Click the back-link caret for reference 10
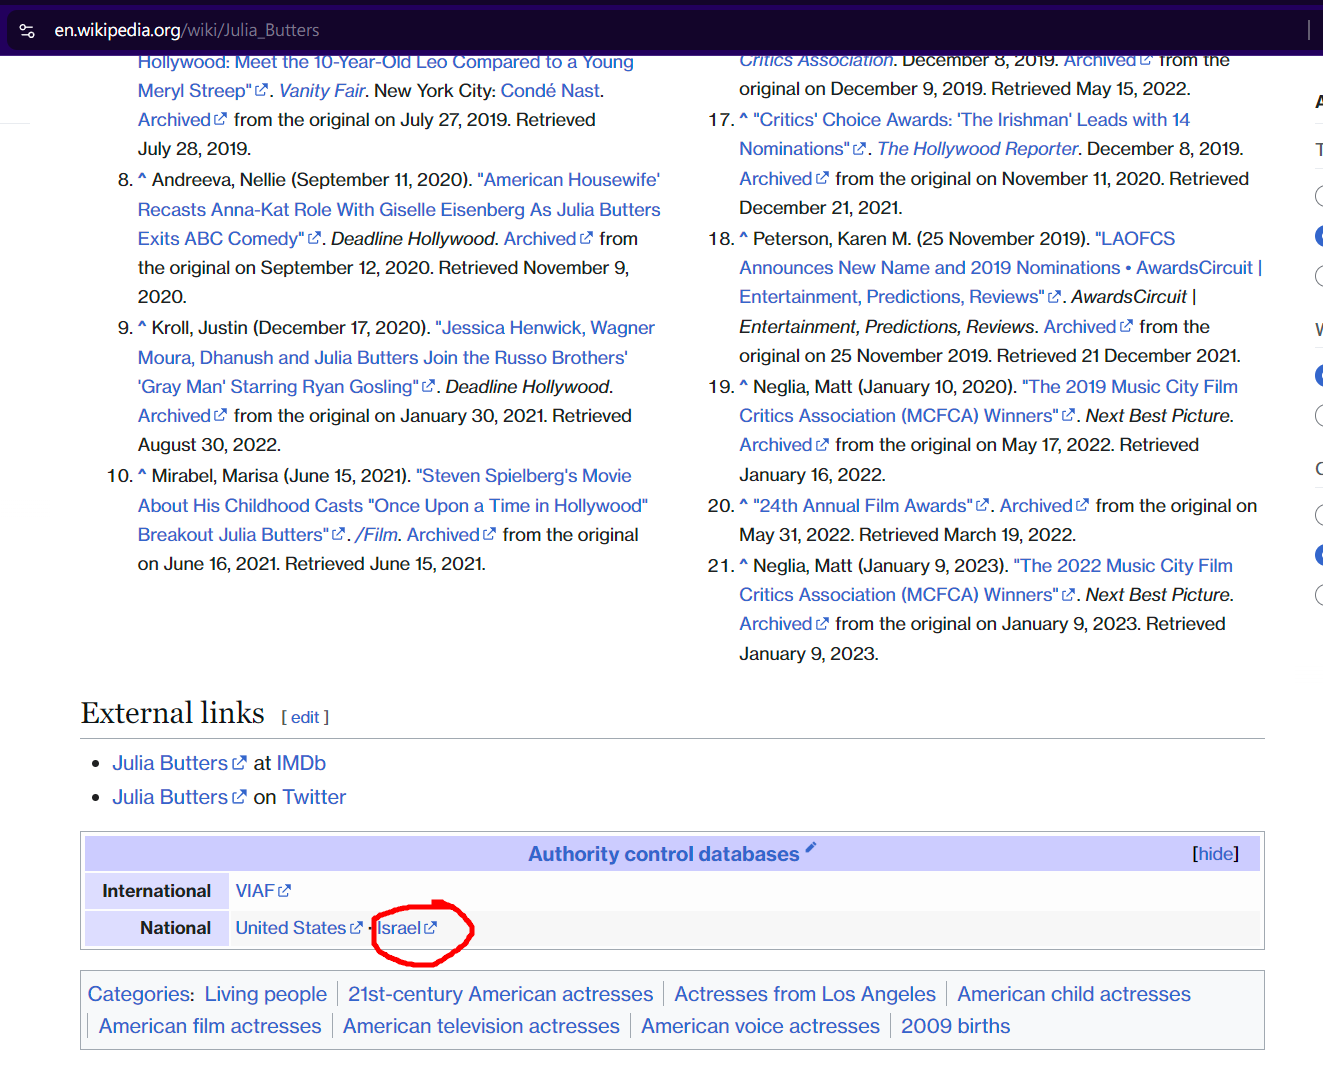 click(142, 476)
